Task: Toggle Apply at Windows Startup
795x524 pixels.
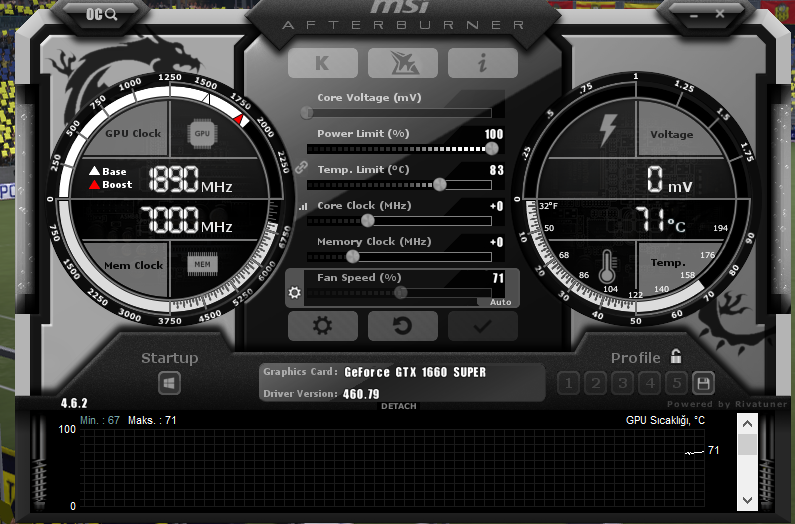Action: click(169, 383)
